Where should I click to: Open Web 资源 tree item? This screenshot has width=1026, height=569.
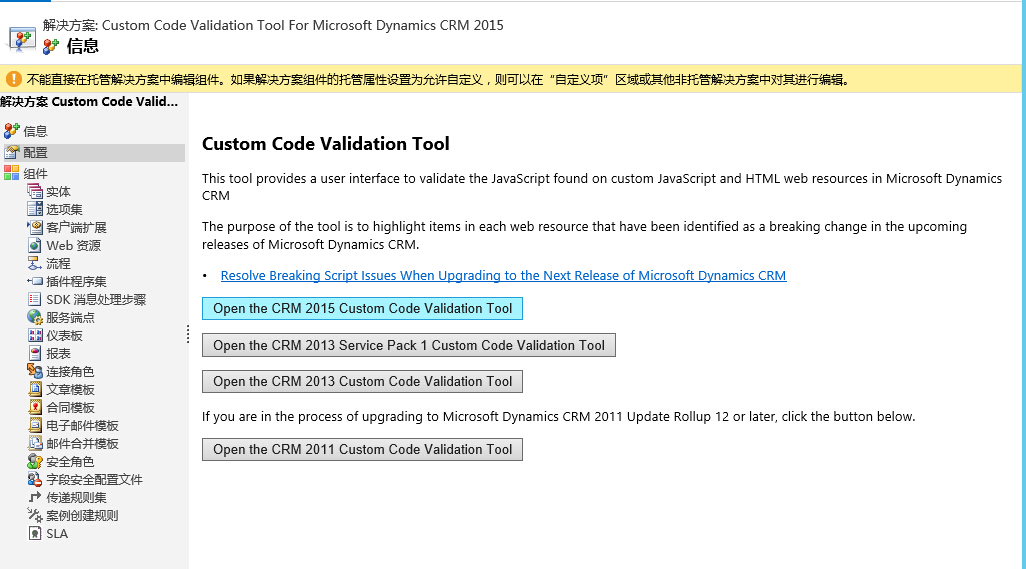pyautogui.click(x=73, y=245)
